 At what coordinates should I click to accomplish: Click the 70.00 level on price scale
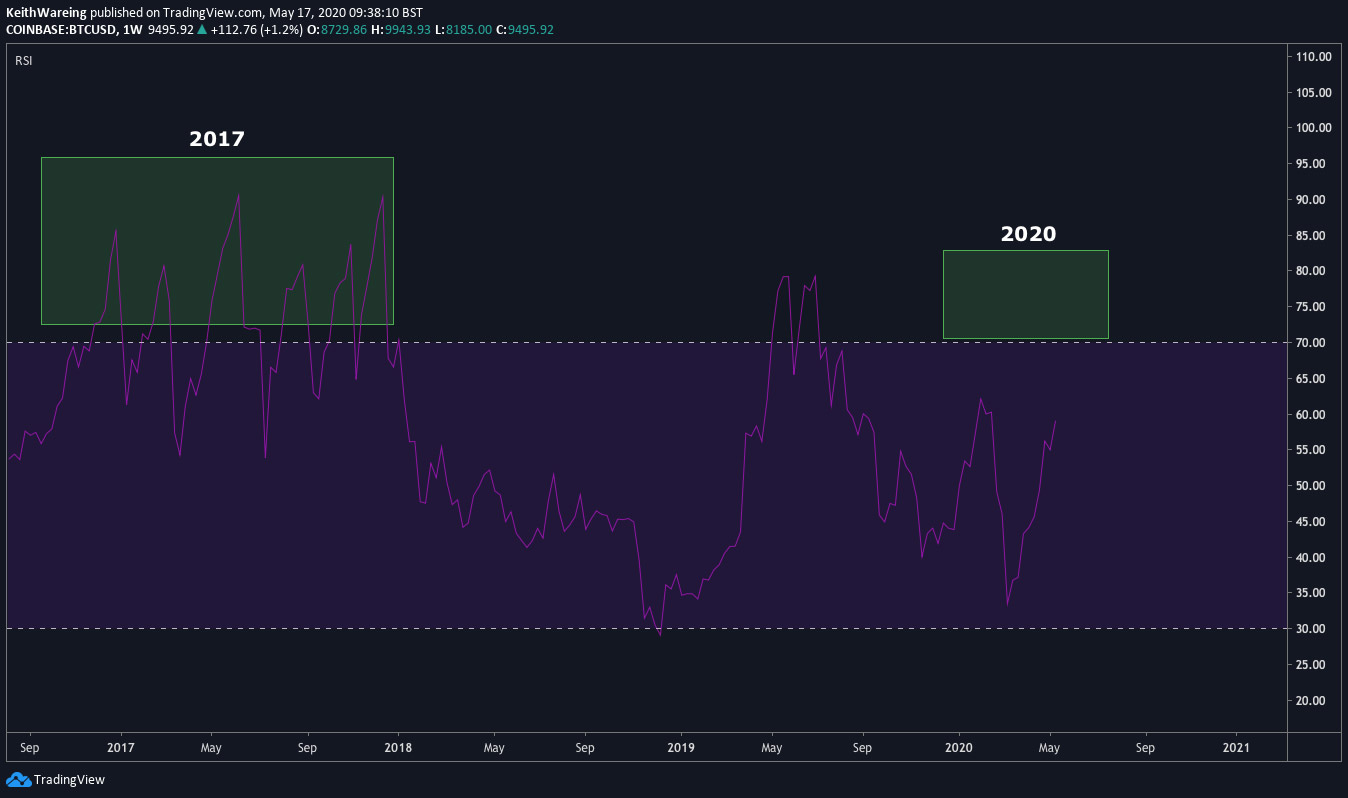1313,343
